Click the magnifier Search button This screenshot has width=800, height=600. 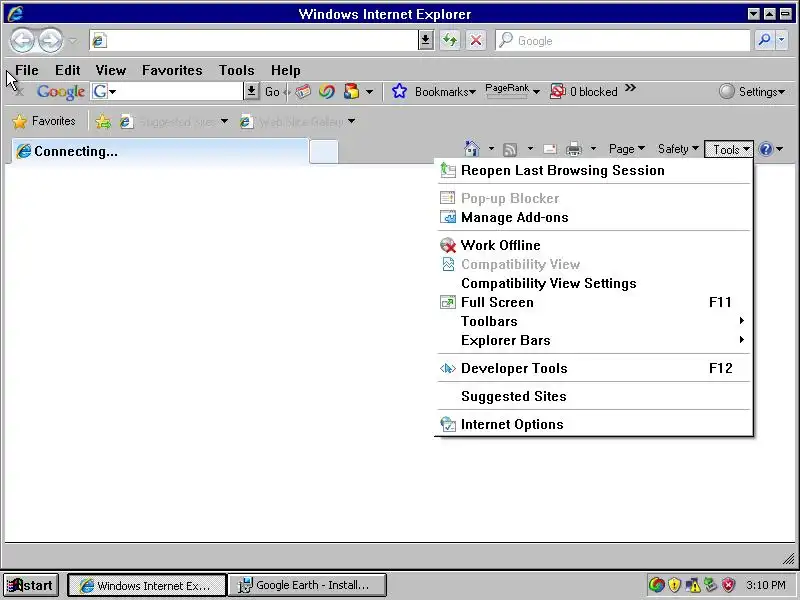tap(764, 40)
